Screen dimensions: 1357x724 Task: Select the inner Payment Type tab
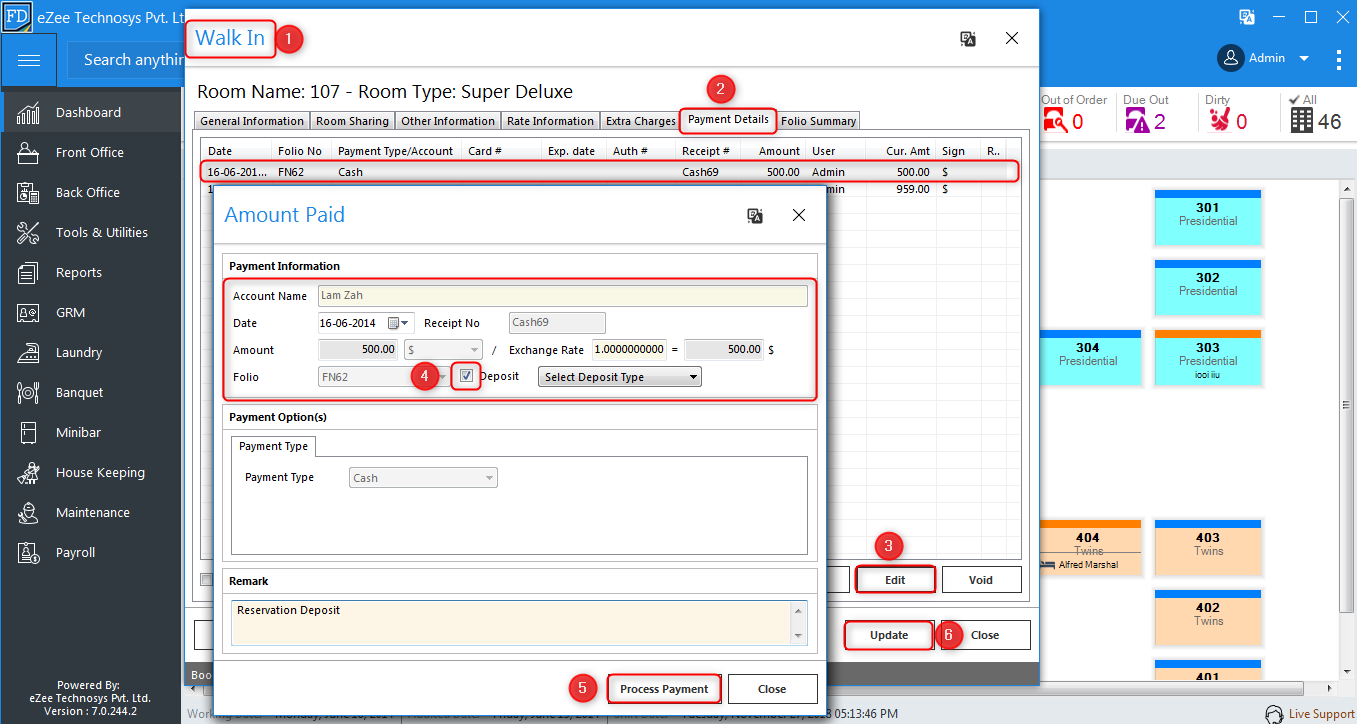(x=273, y=446)
